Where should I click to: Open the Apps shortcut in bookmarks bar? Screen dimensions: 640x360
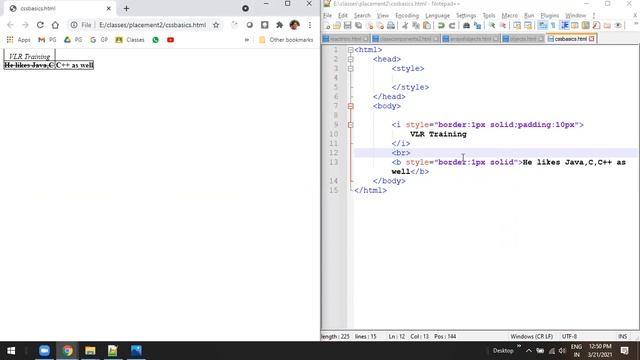[x=18, y=40]
